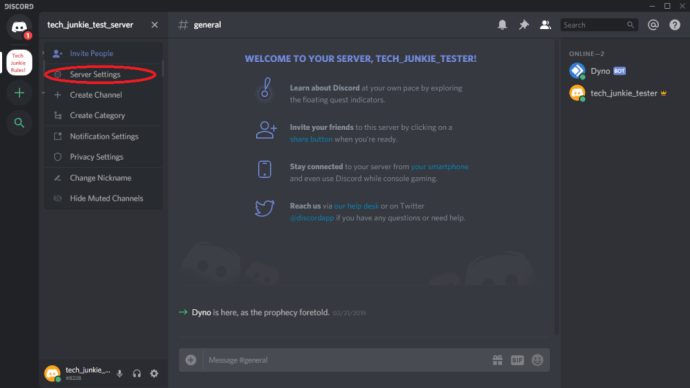This screenshot has height=388, width=690.
Task: Open the Nitro gift icon
Action: pos(497,360)
